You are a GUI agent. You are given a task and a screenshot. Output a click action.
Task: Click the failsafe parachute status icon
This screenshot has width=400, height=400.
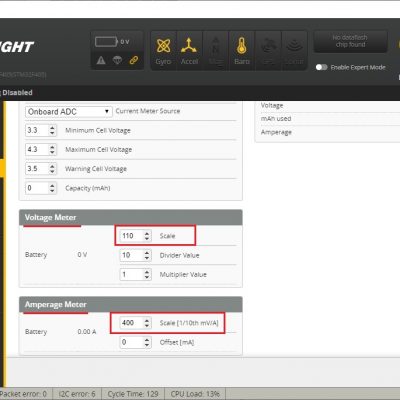pyautogui.click(x=117, y=60)
